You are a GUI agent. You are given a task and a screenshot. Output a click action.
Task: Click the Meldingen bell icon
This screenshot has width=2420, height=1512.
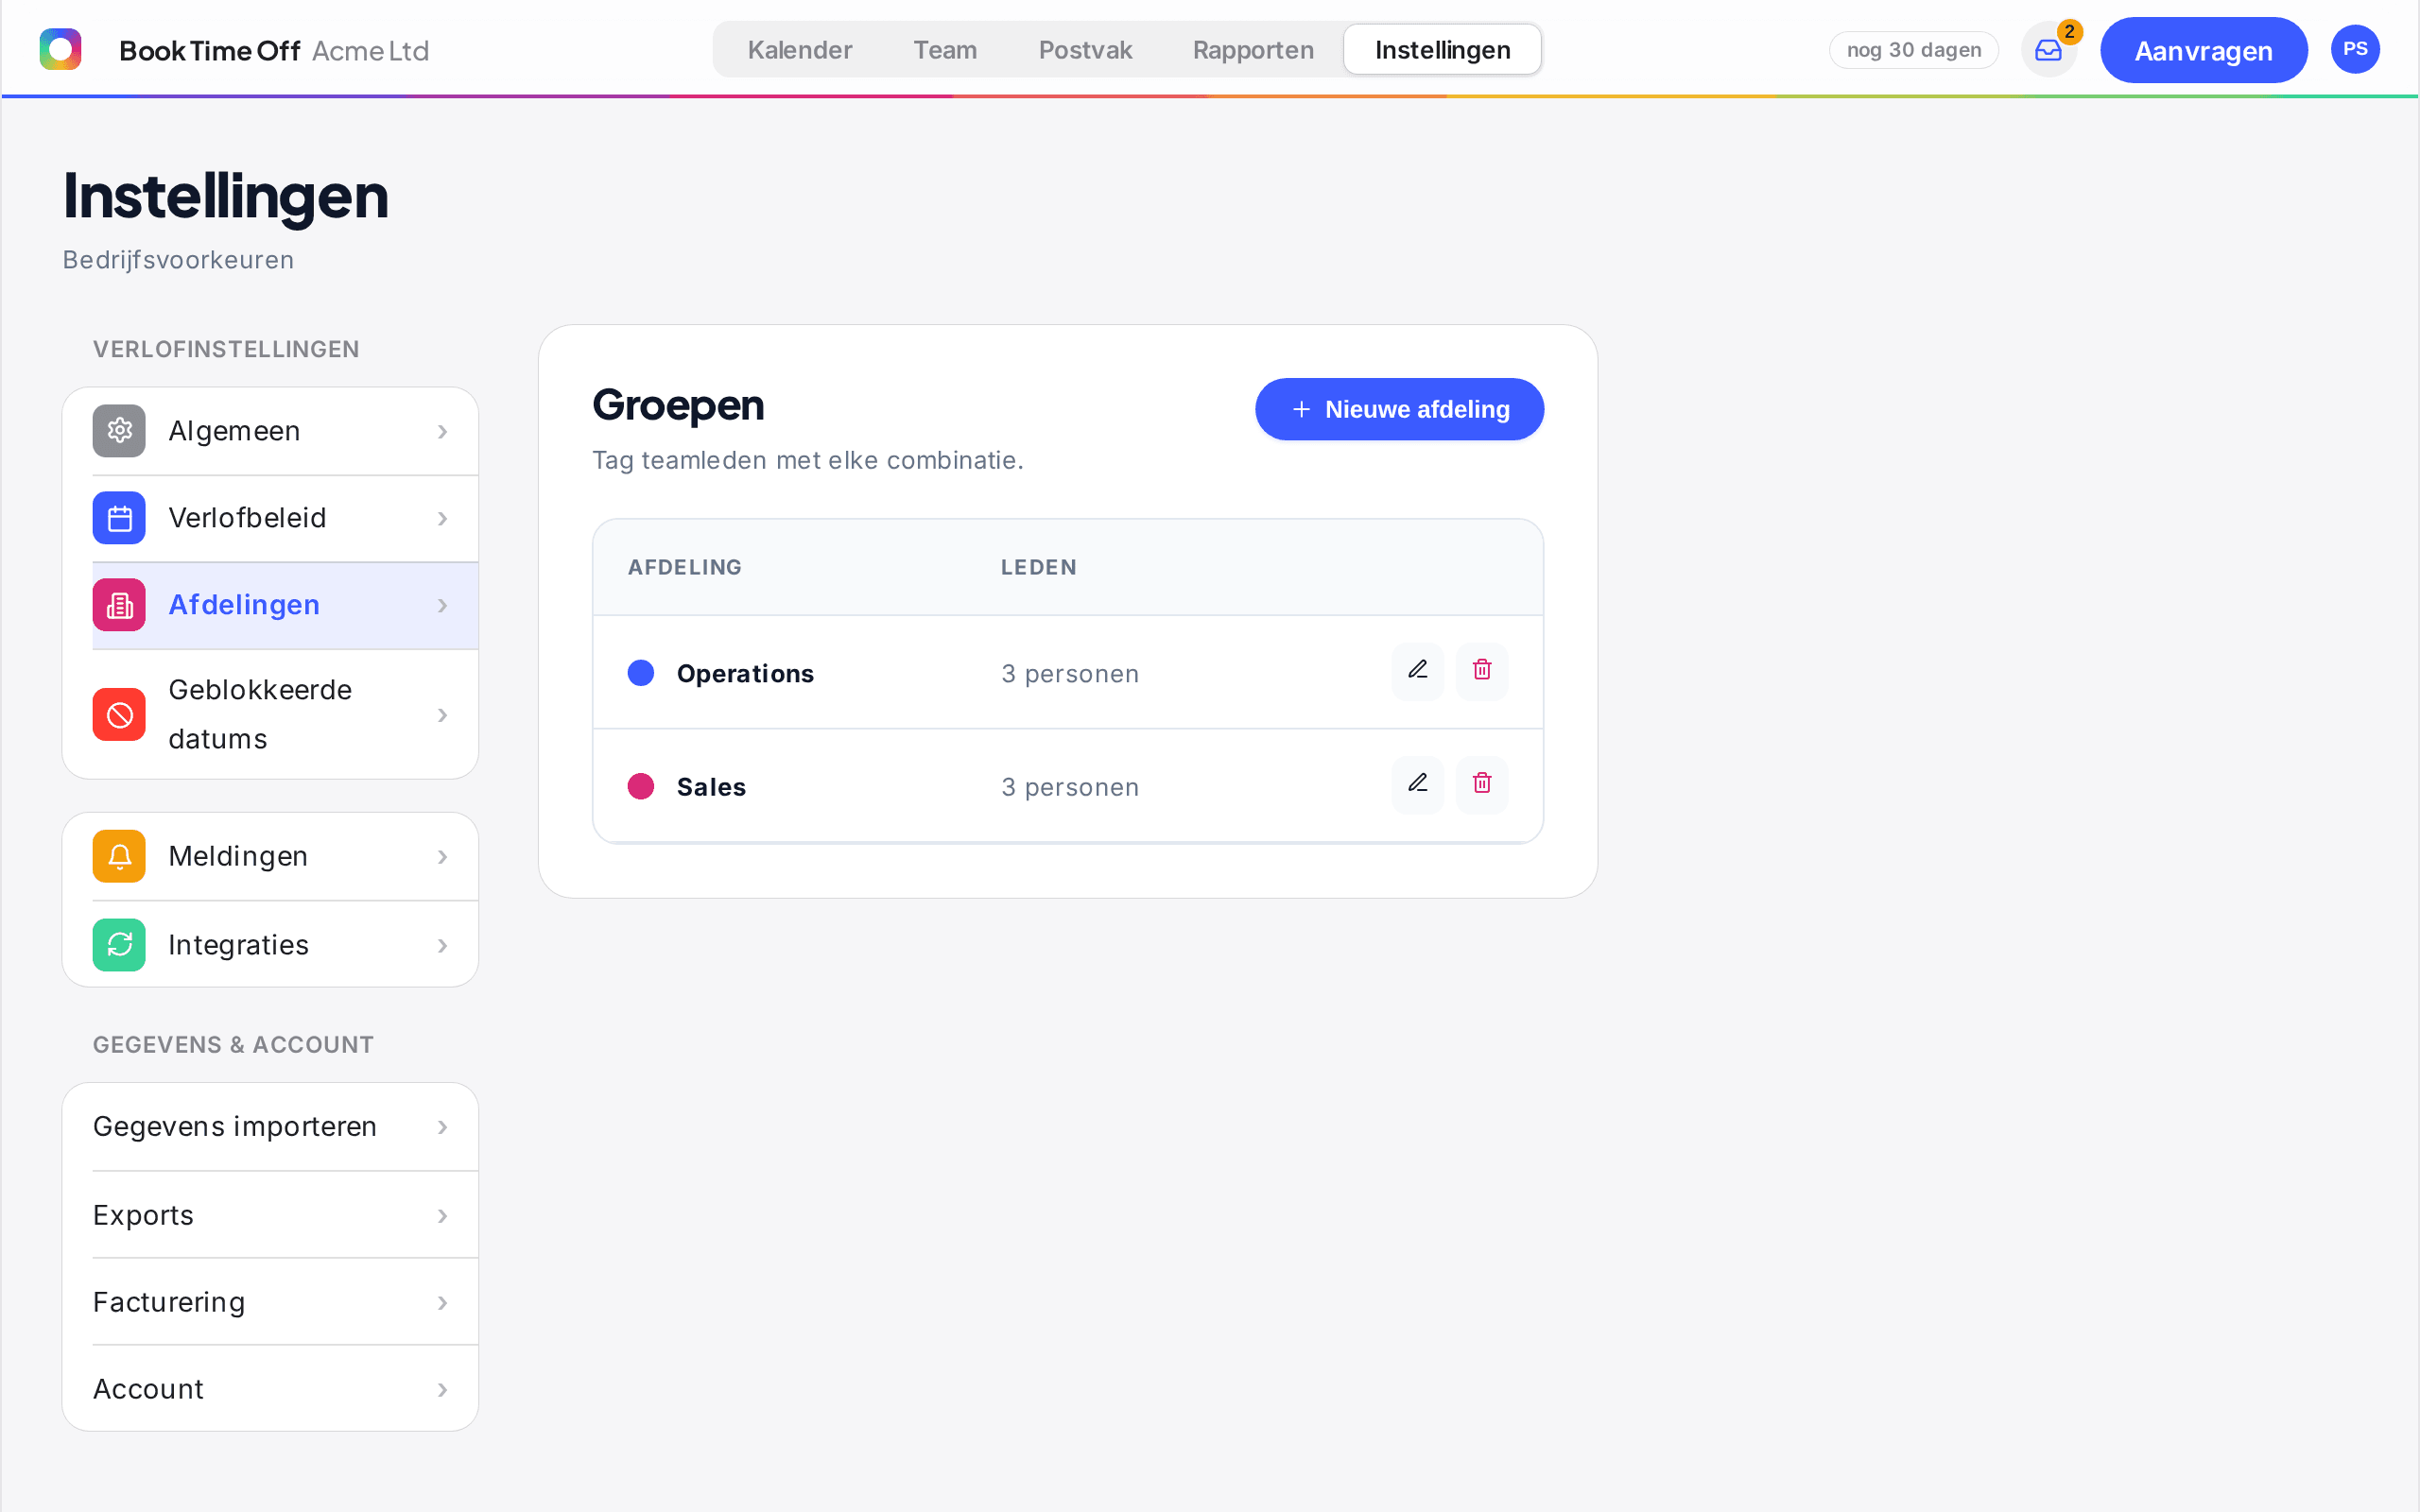click(119, 857)
